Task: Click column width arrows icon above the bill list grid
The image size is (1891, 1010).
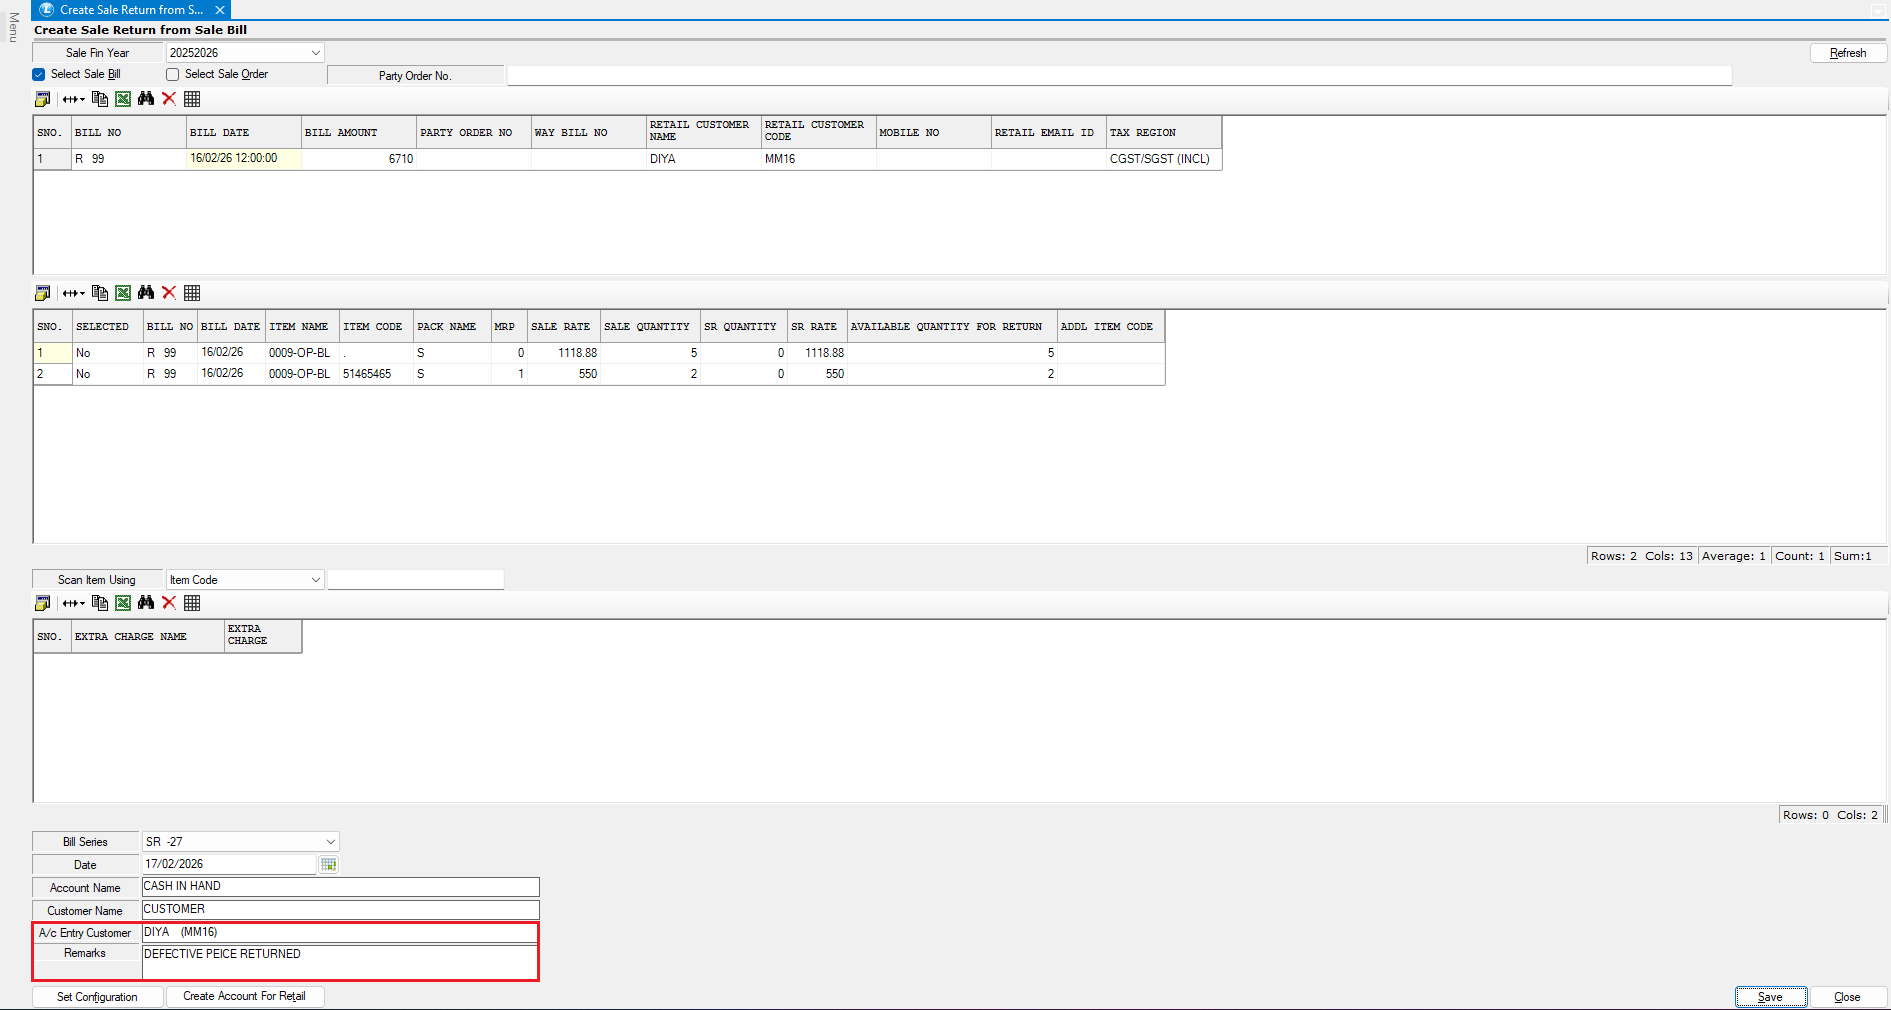Action: click(73, 99)
